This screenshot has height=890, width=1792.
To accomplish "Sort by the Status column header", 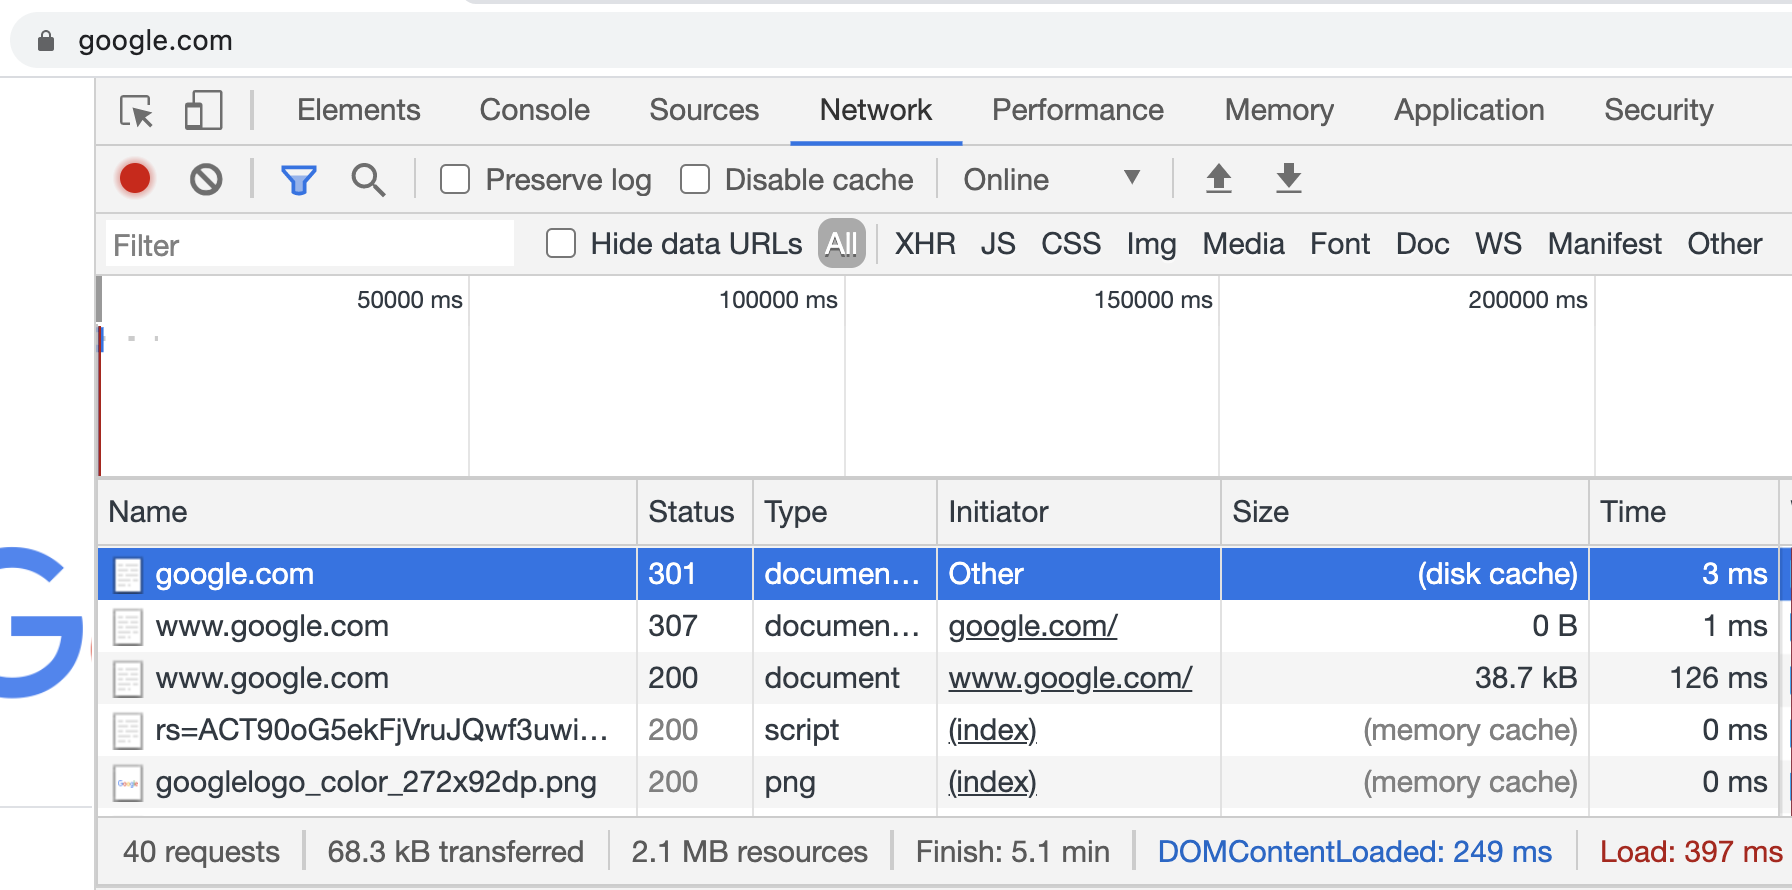I will [694, 512].
